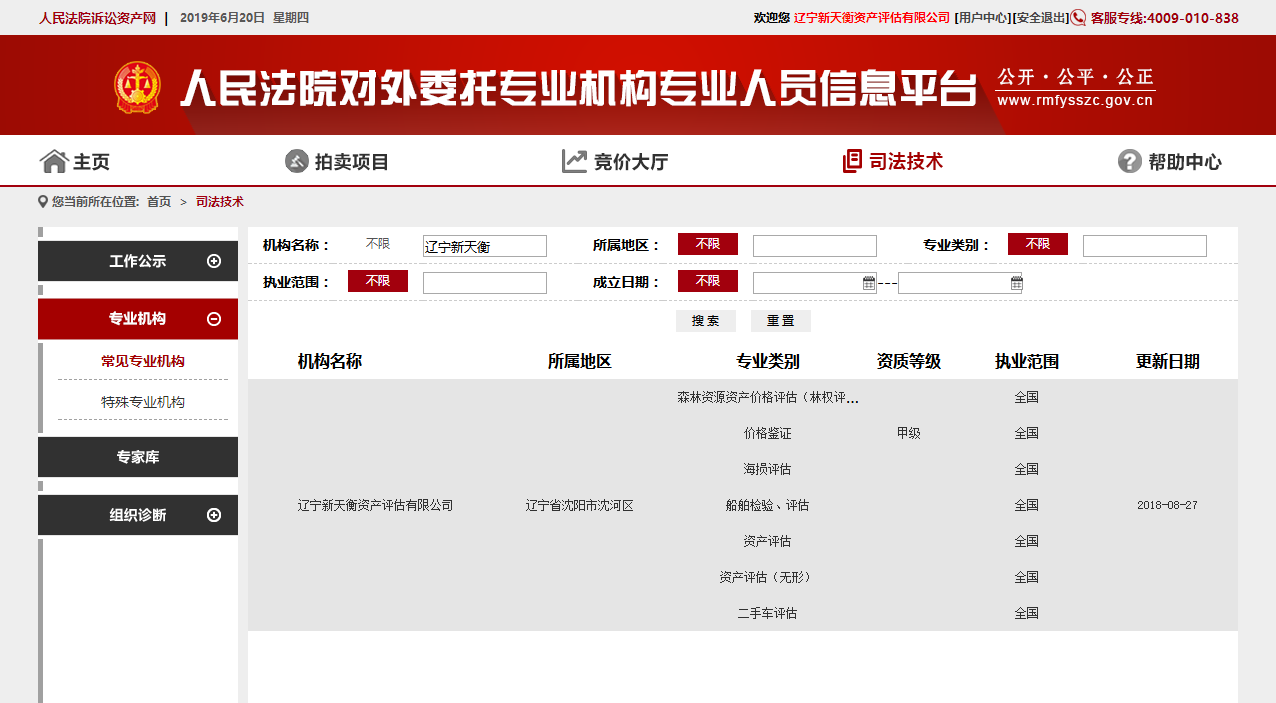Select 常见专业机构 in sidebar
This screenshot has width=1276, height=703.
143,361
